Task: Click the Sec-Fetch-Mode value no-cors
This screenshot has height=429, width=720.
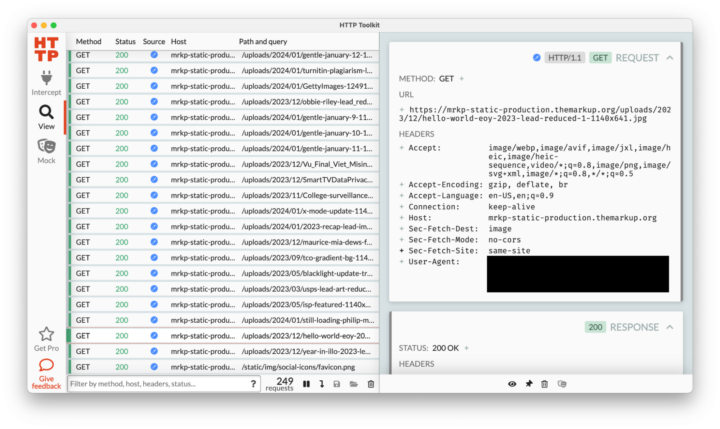Action: (504, 240)
